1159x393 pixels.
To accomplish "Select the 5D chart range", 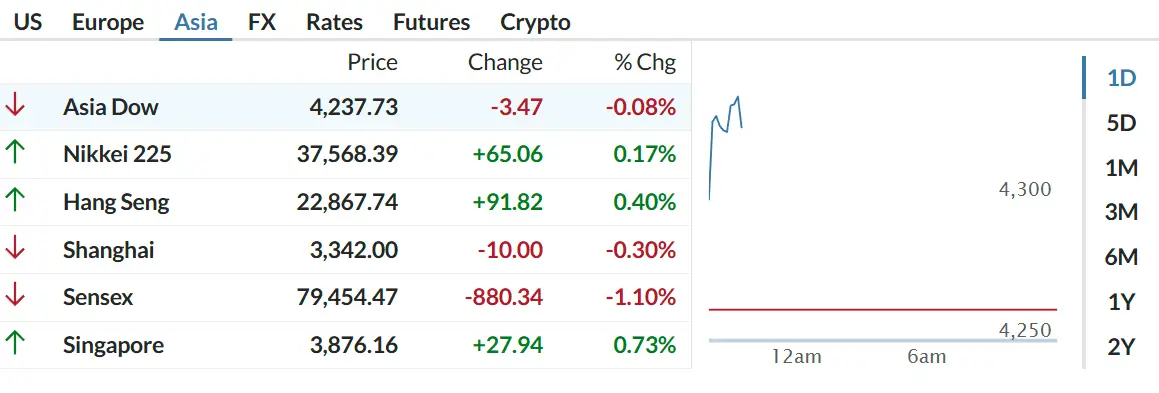I will (1121, 123).
